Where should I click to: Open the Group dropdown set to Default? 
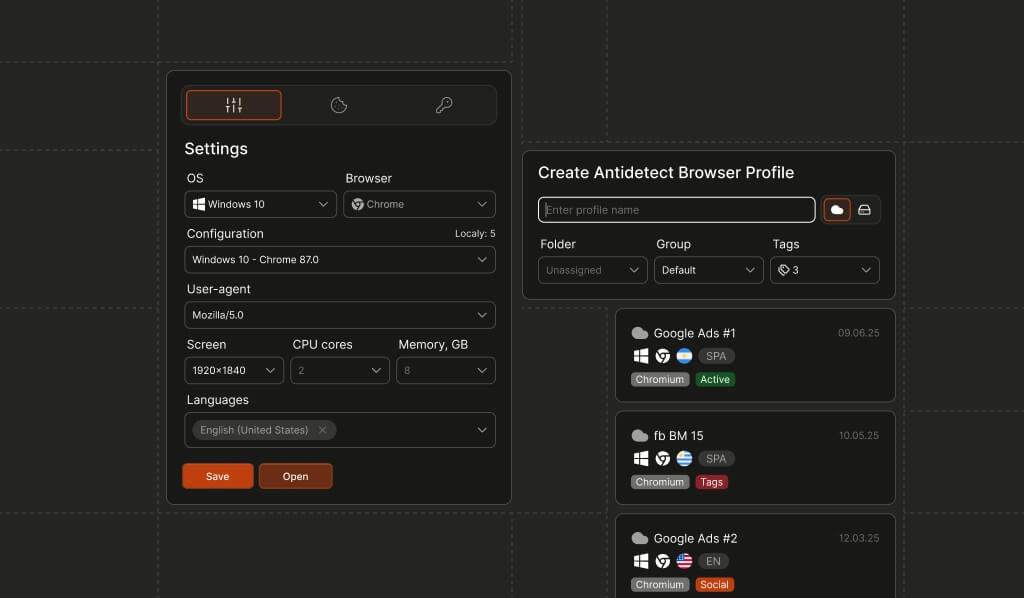pos(708,270)
